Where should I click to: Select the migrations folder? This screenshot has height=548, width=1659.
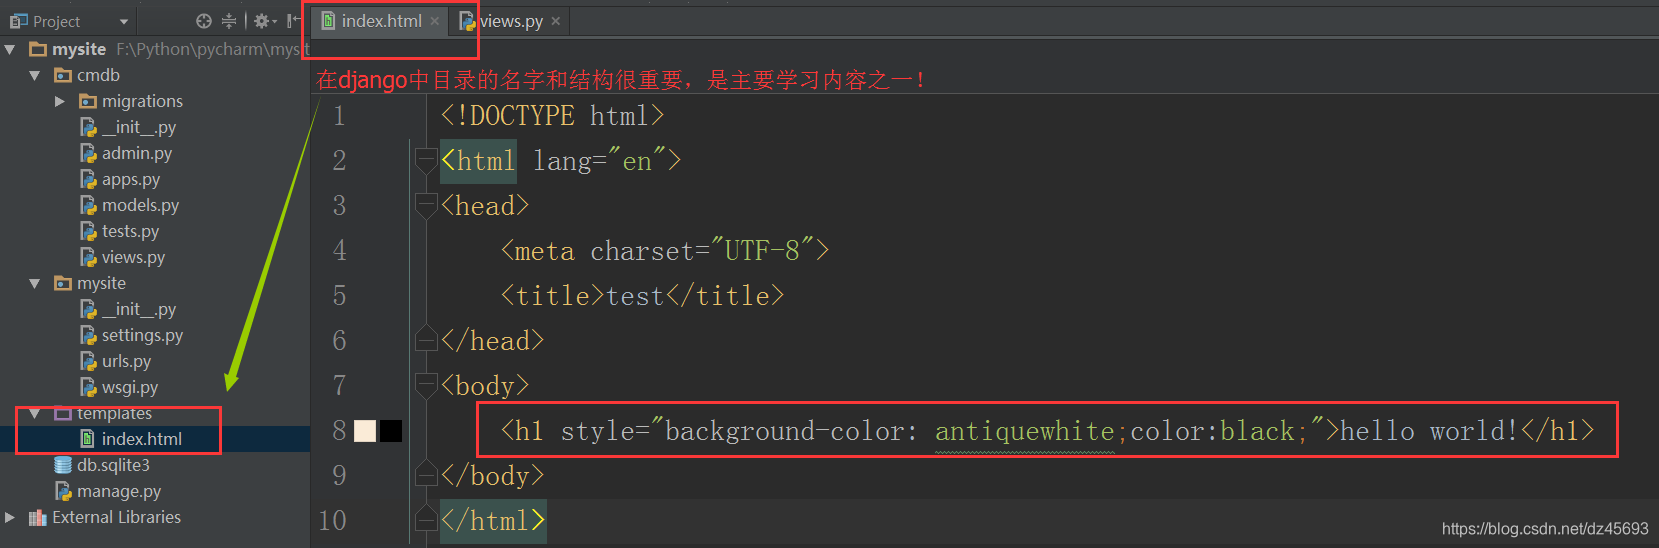click(x=142, y=101)
